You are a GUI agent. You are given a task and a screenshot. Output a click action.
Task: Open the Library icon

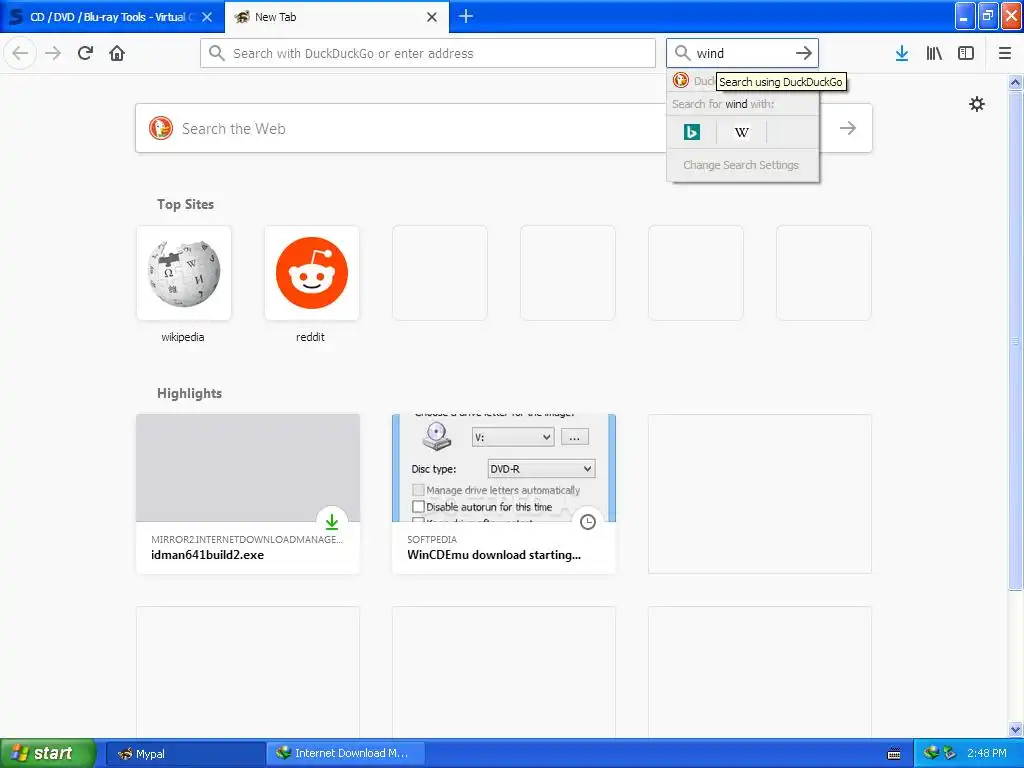click(934, 53)
